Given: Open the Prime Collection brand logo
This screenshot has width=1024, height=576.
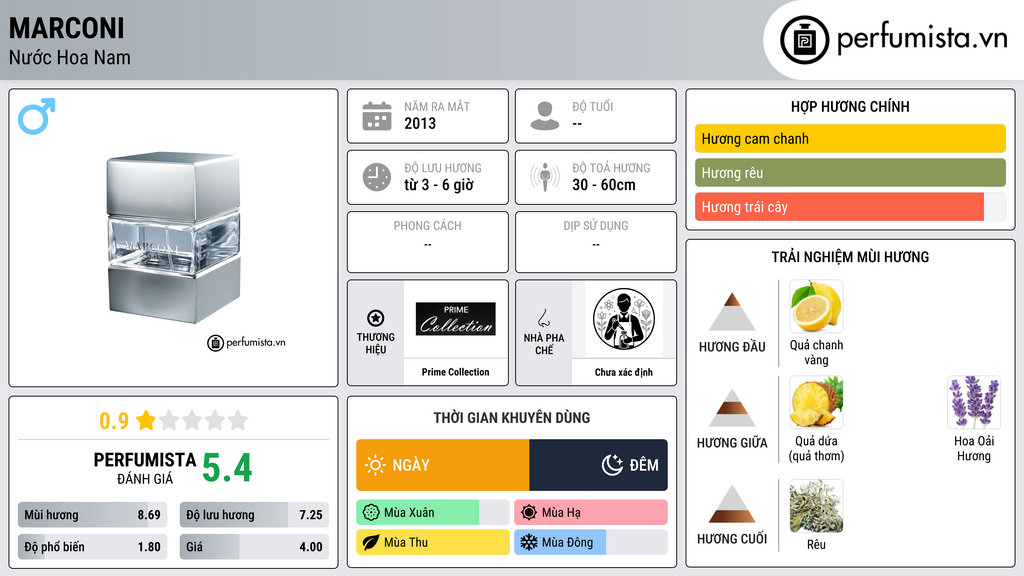Looking at the screenshot, I should pyautogui.click(x=456, y=319).
